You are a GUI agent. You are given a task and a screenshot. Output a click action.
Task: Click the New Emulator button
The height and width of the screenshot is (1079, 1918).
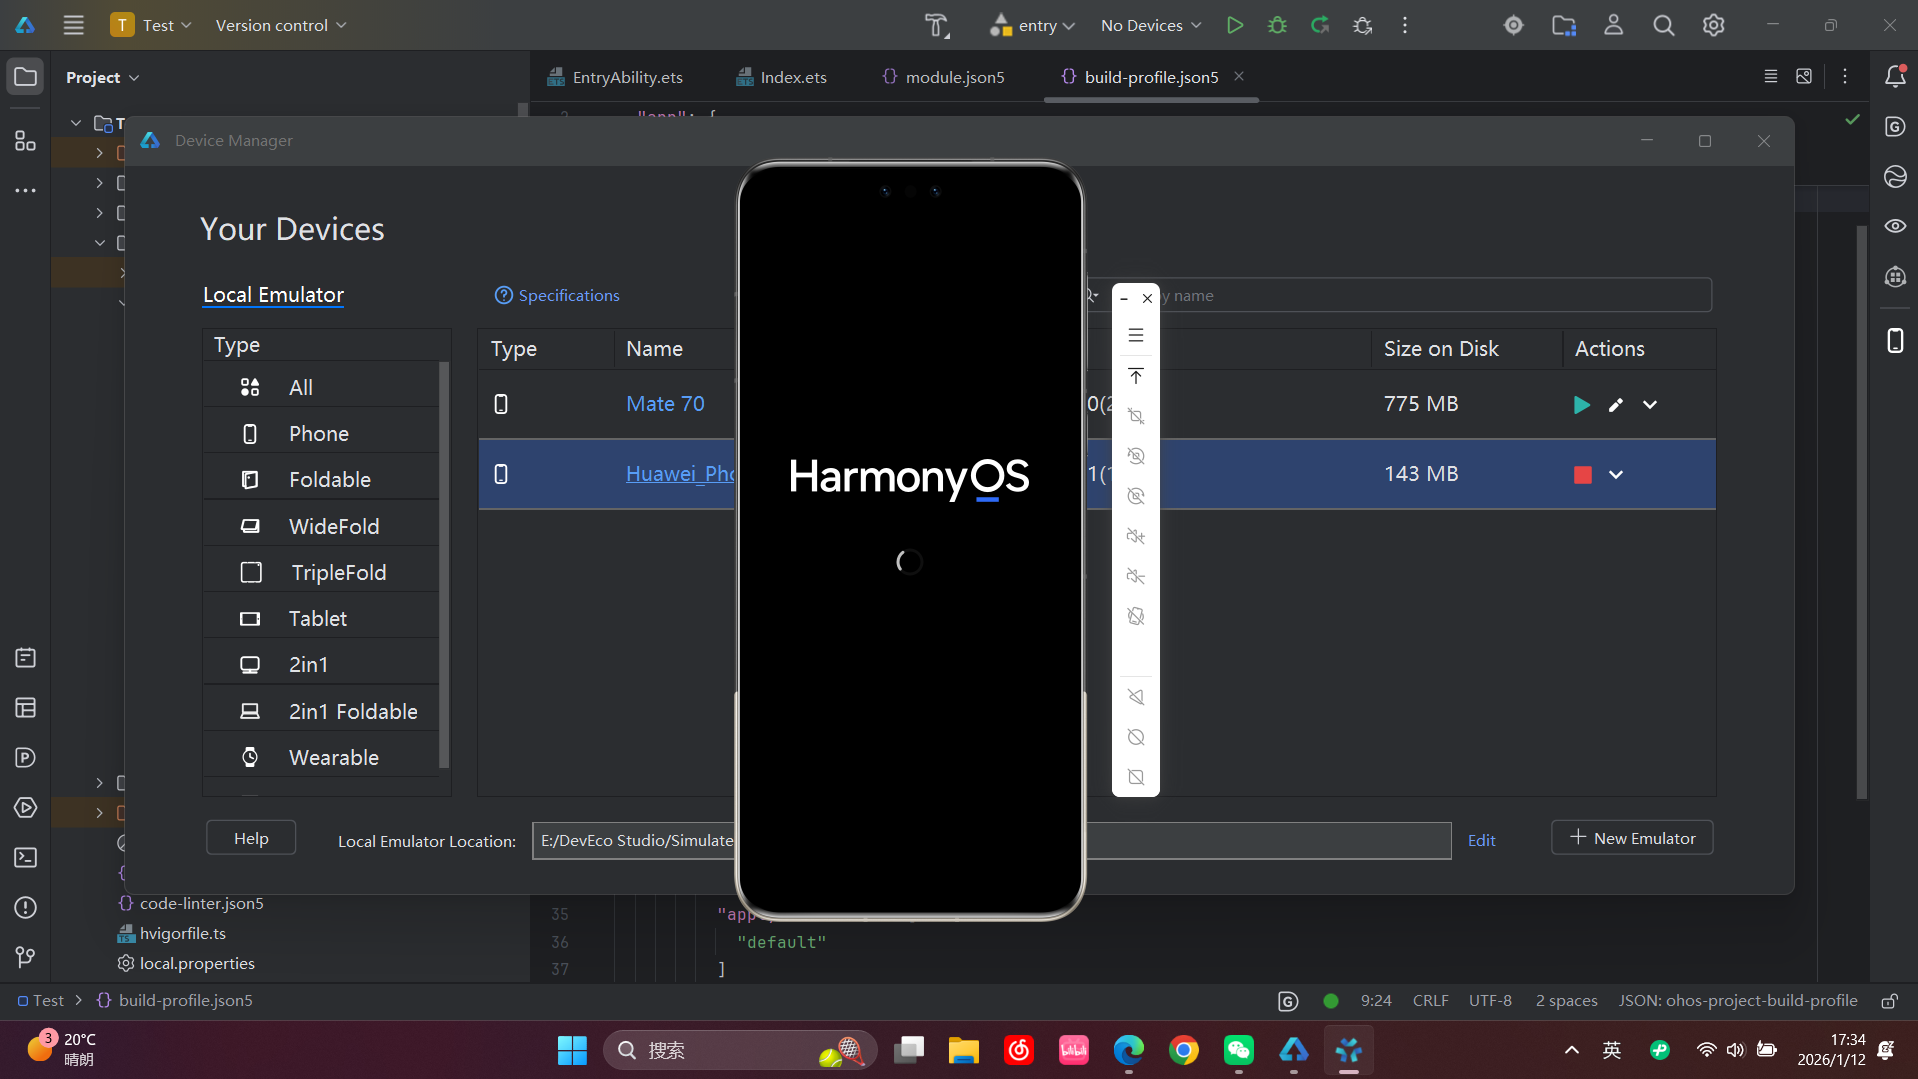click(1631, 838)
